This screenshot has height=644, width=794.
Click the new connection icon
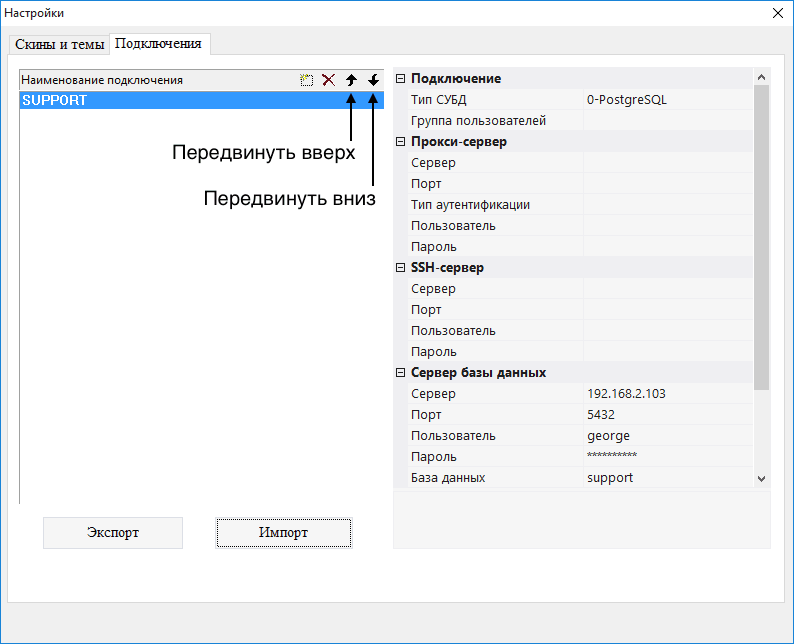307,80
